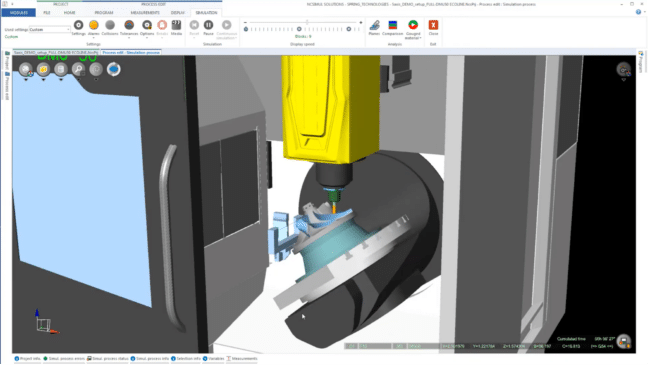Click the display speed slider handle
The width and height of the screenshot is (650, 366).
click(307, 22)
